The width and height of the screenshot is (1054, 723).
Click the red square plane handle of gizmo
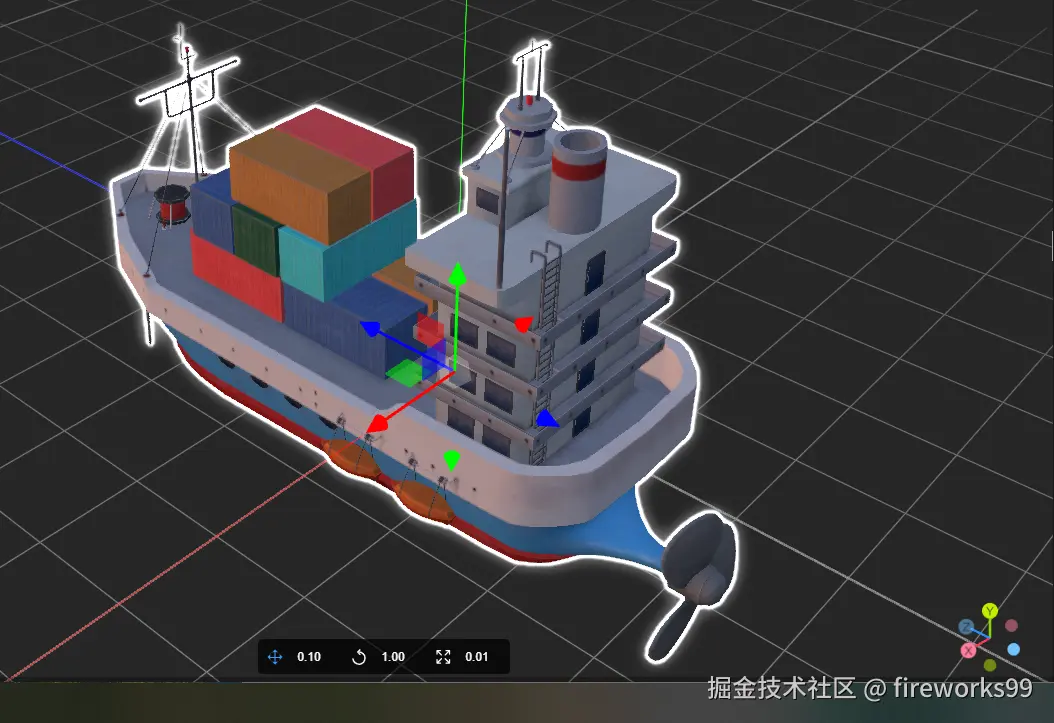pos(428,331)
